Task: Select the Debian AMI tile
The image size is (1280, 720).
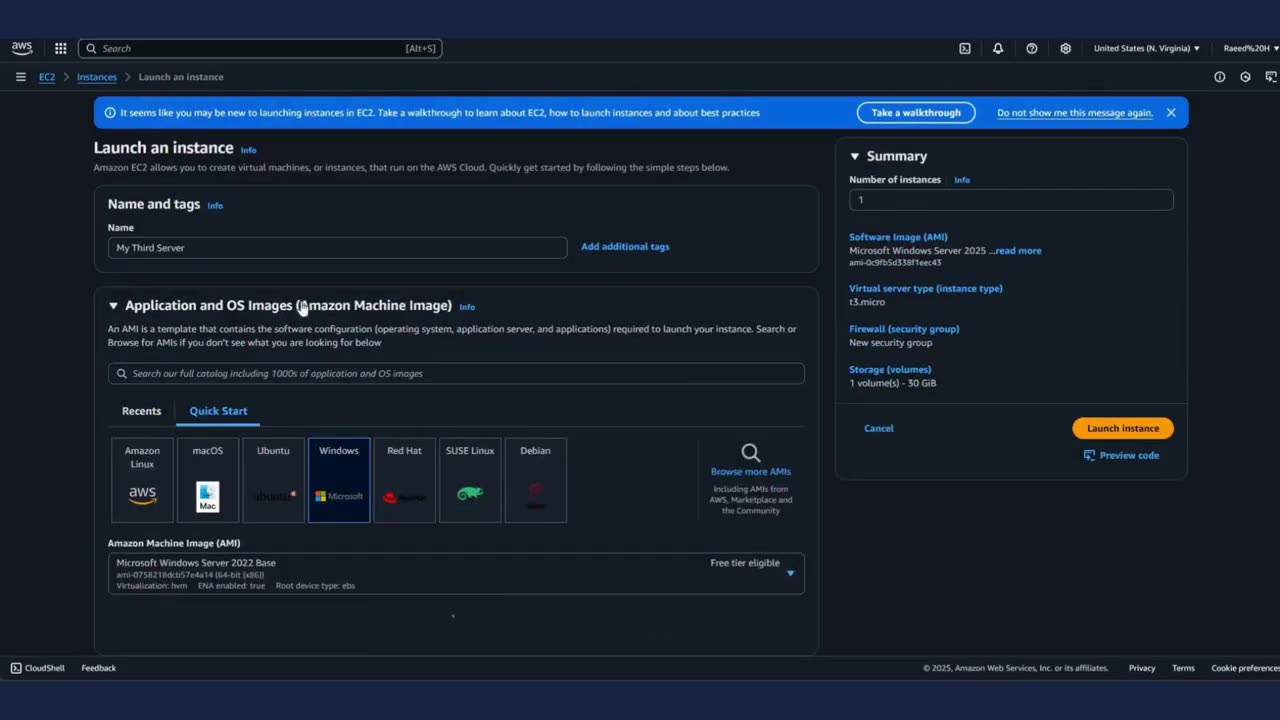Action: 535,480
